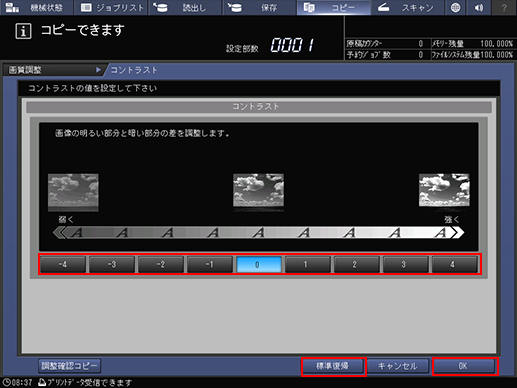Click the 強く label
Viewport: 517px width, 388px height.
click(452, 219)
